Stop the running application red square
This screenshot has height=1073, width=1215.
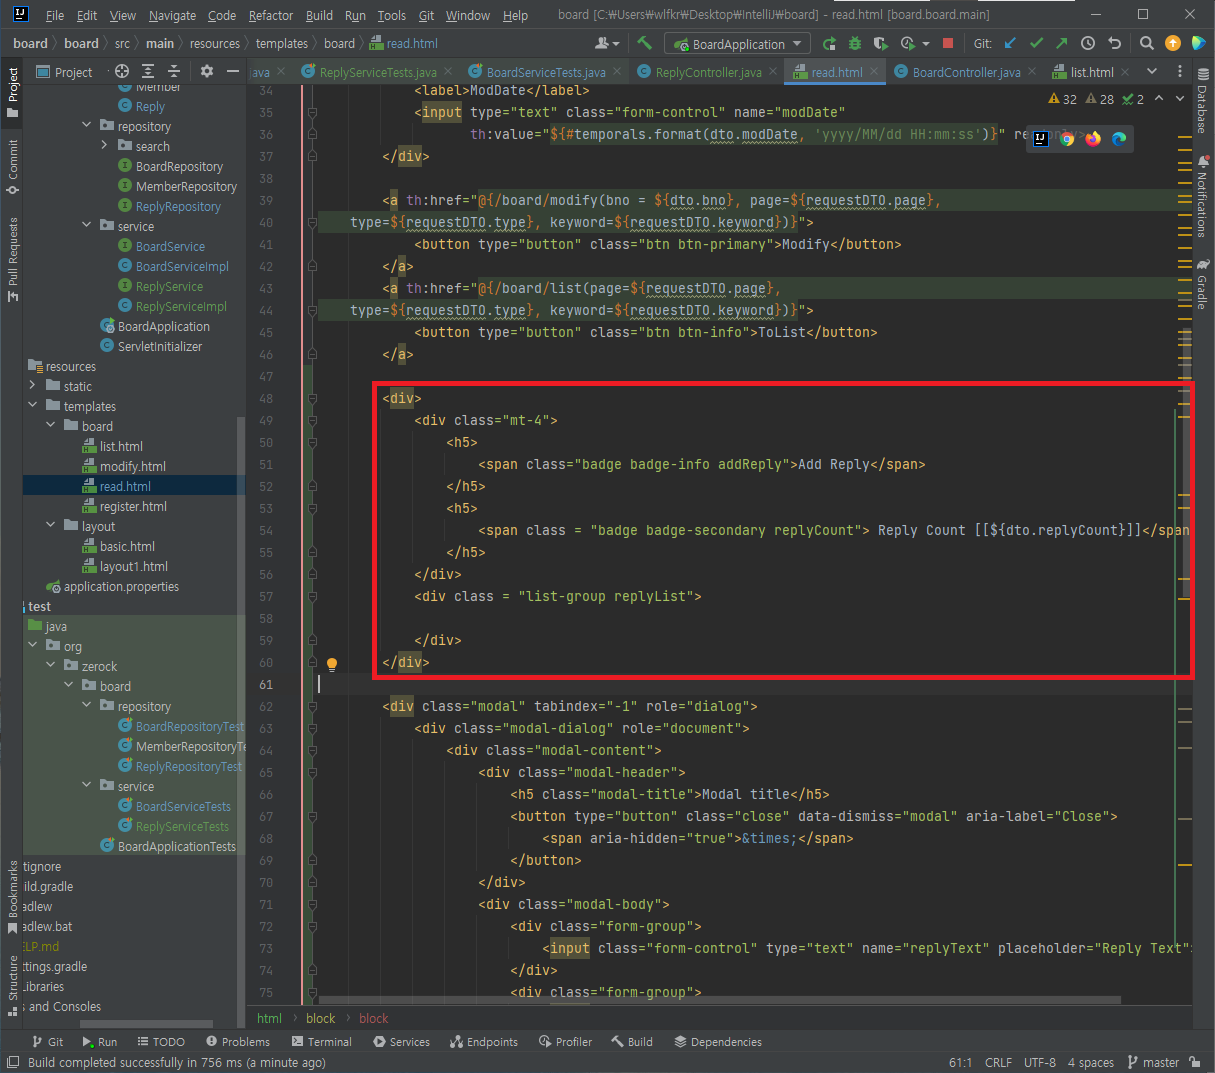[x=948, y=43]
